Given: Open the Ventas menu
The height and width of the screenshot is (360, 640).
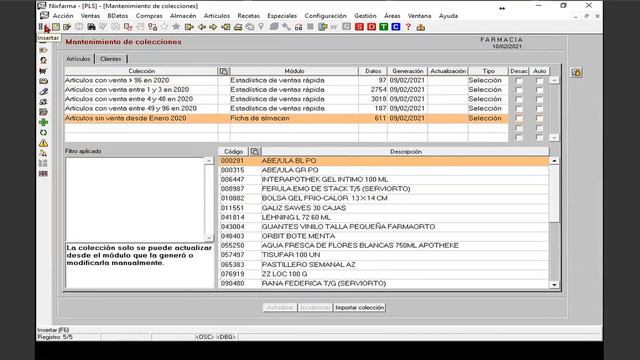Looking at the screenshot, I should (x=90, y=16).
